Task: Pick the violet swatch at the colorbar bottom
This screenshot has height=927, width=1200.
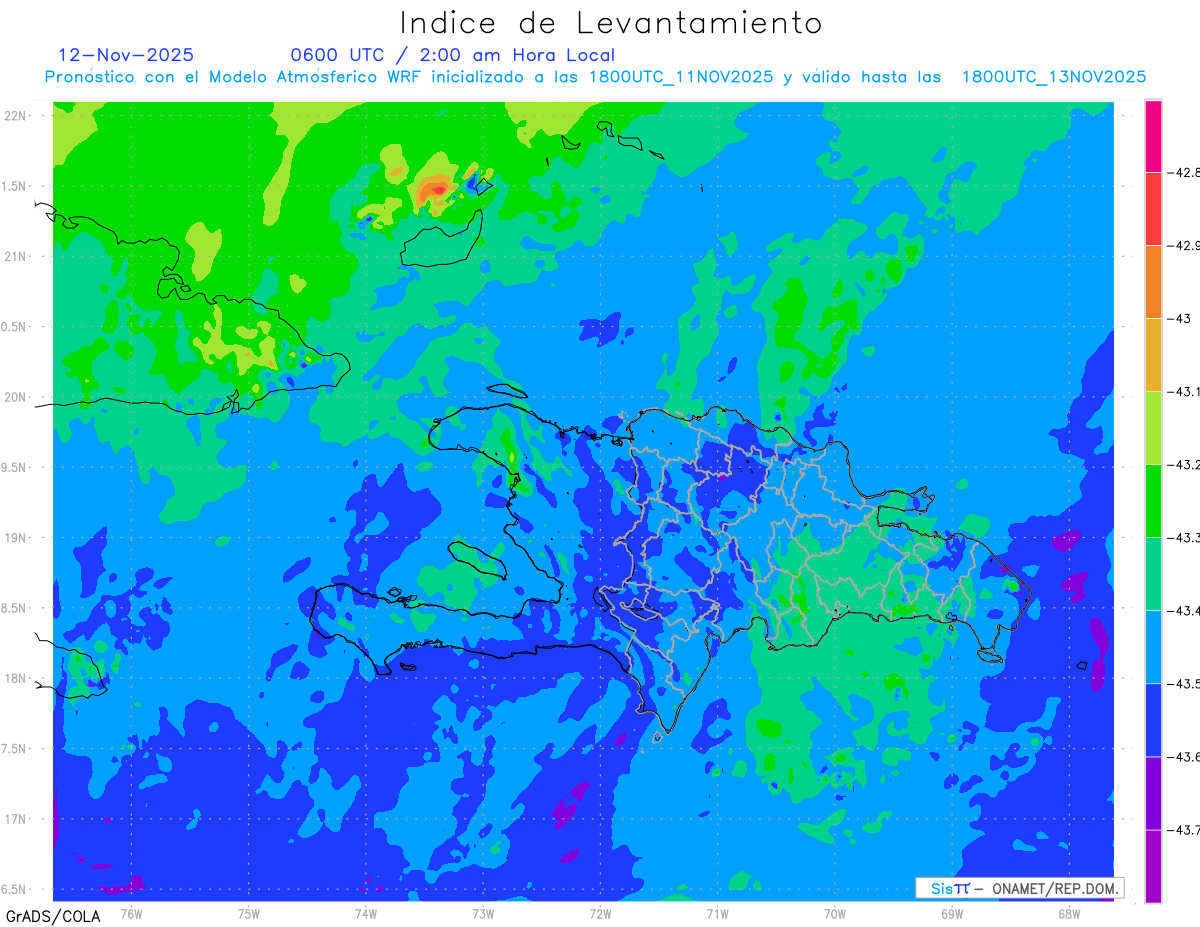Action: point(1153,865)
